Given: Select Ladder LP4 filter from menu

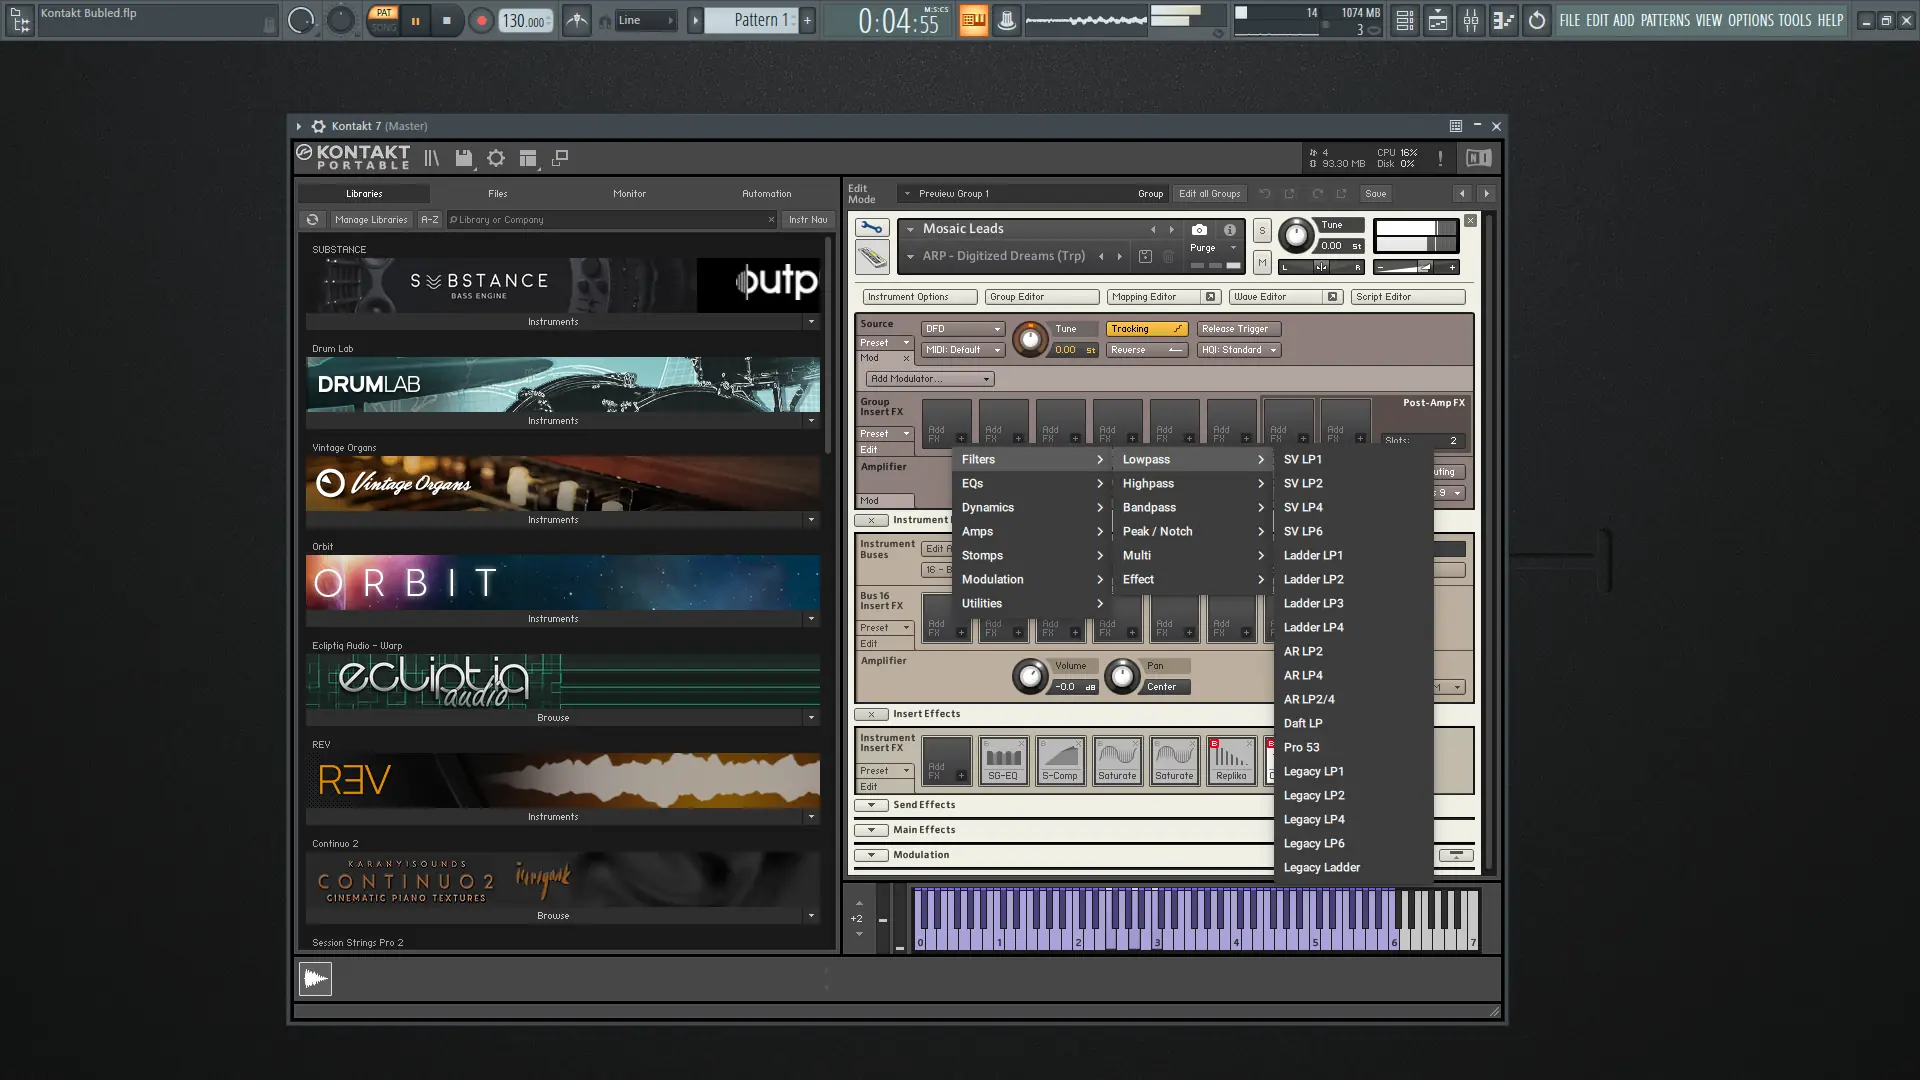Looking at the screenshot, I should point(1313,627).
